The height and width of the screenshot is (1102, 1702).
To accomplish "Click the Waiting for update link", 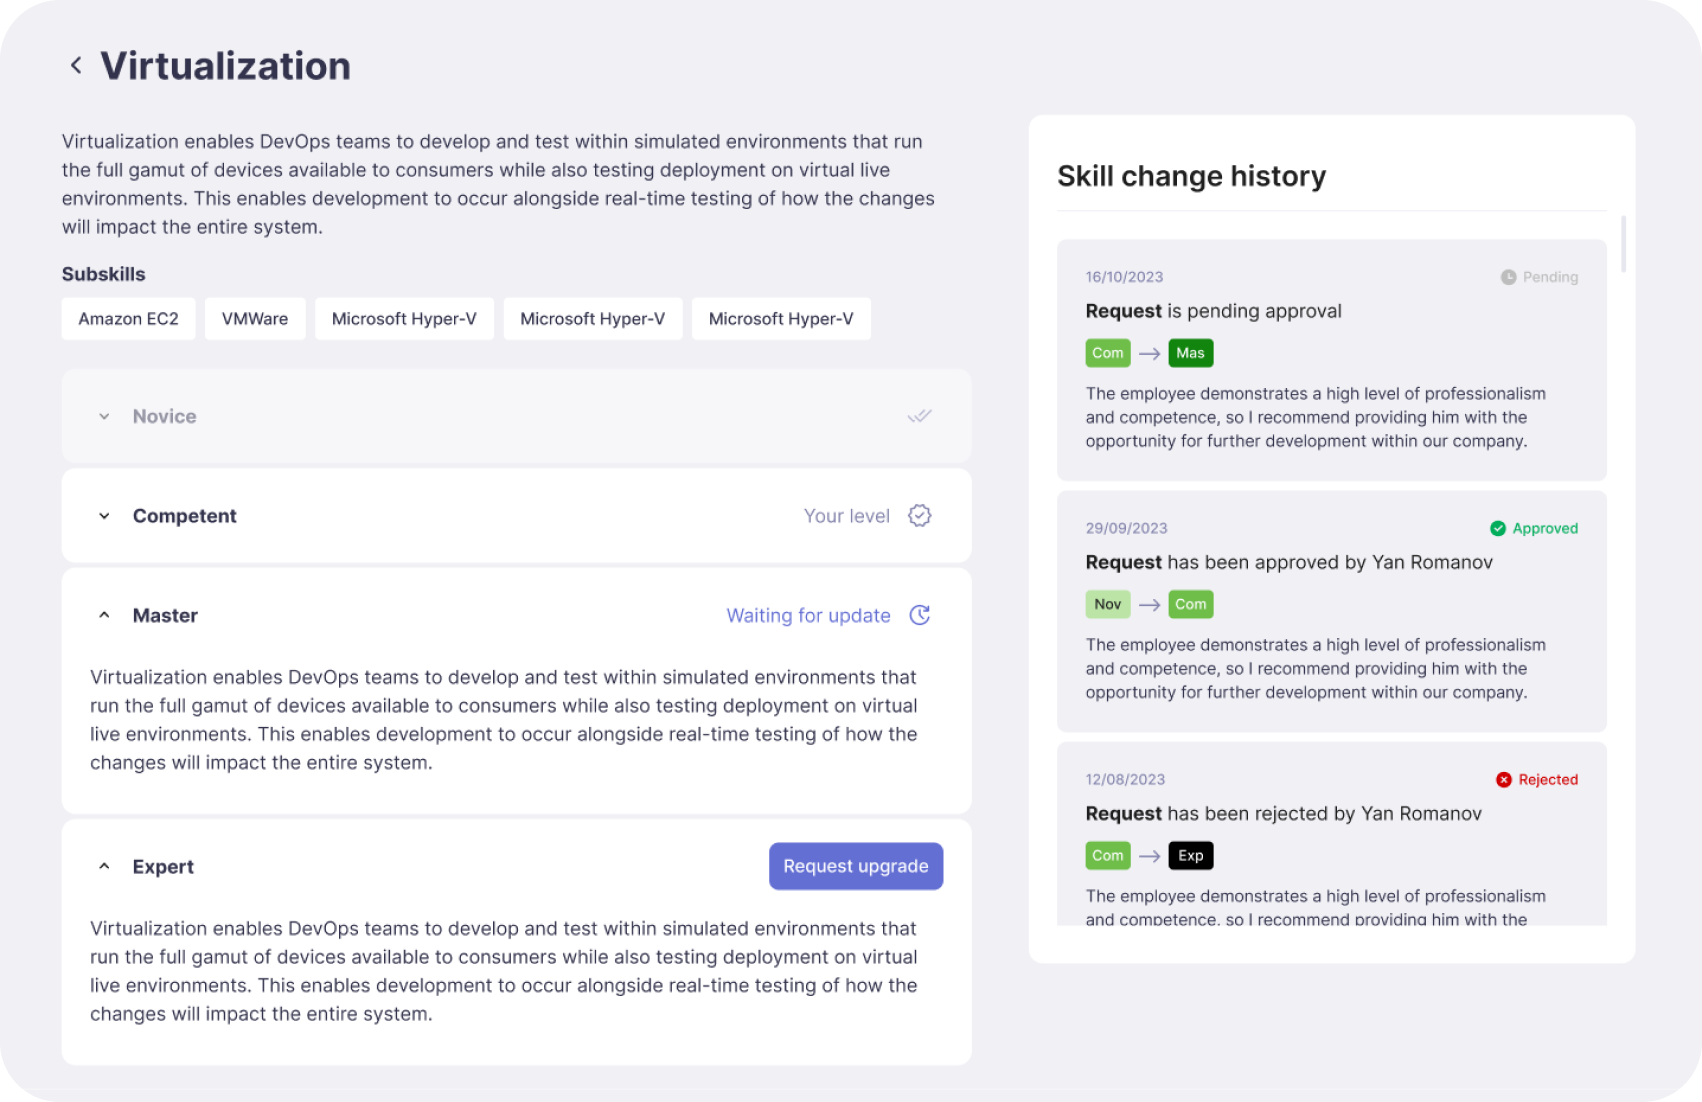I will point(808,616).
